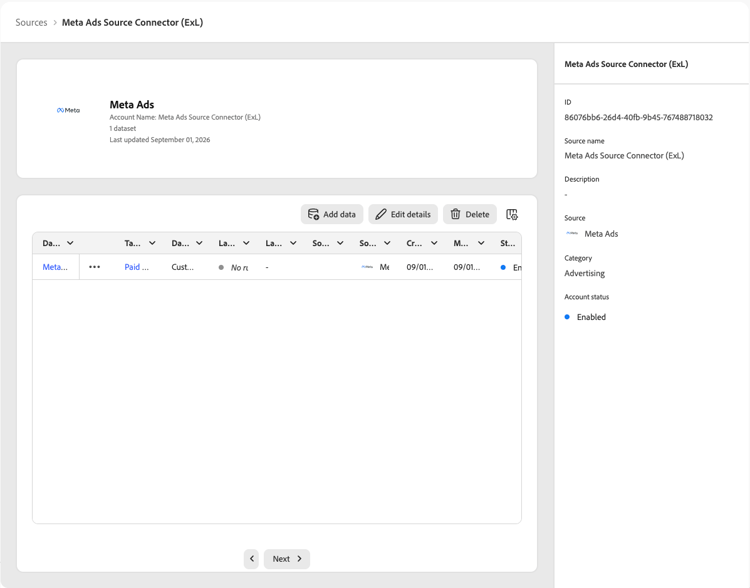This screenshot has height=588, width=750.
Task: Click the 'Cust...' cell in the dataflow row
Action: (183, 267)
